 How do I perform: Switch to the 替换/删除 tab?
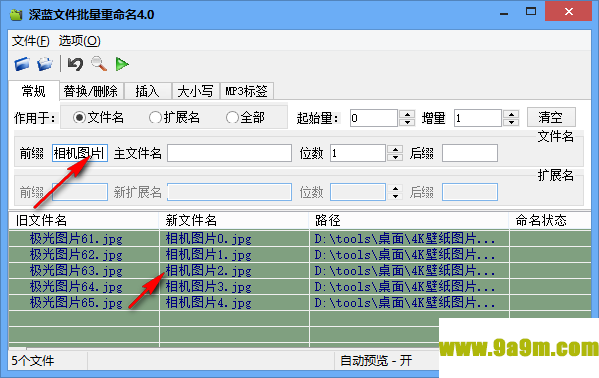coord(91,91)
